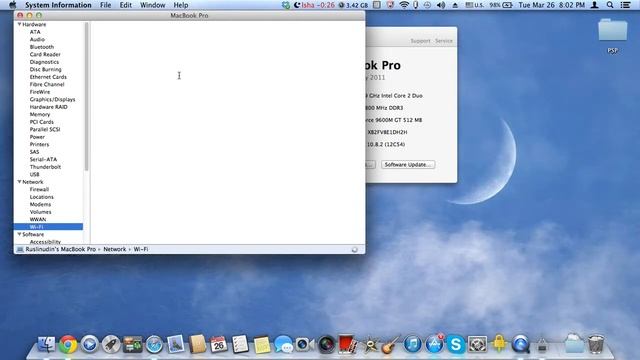Select Memory in Hardware list
640x360 pixels.
click(40, 114)
